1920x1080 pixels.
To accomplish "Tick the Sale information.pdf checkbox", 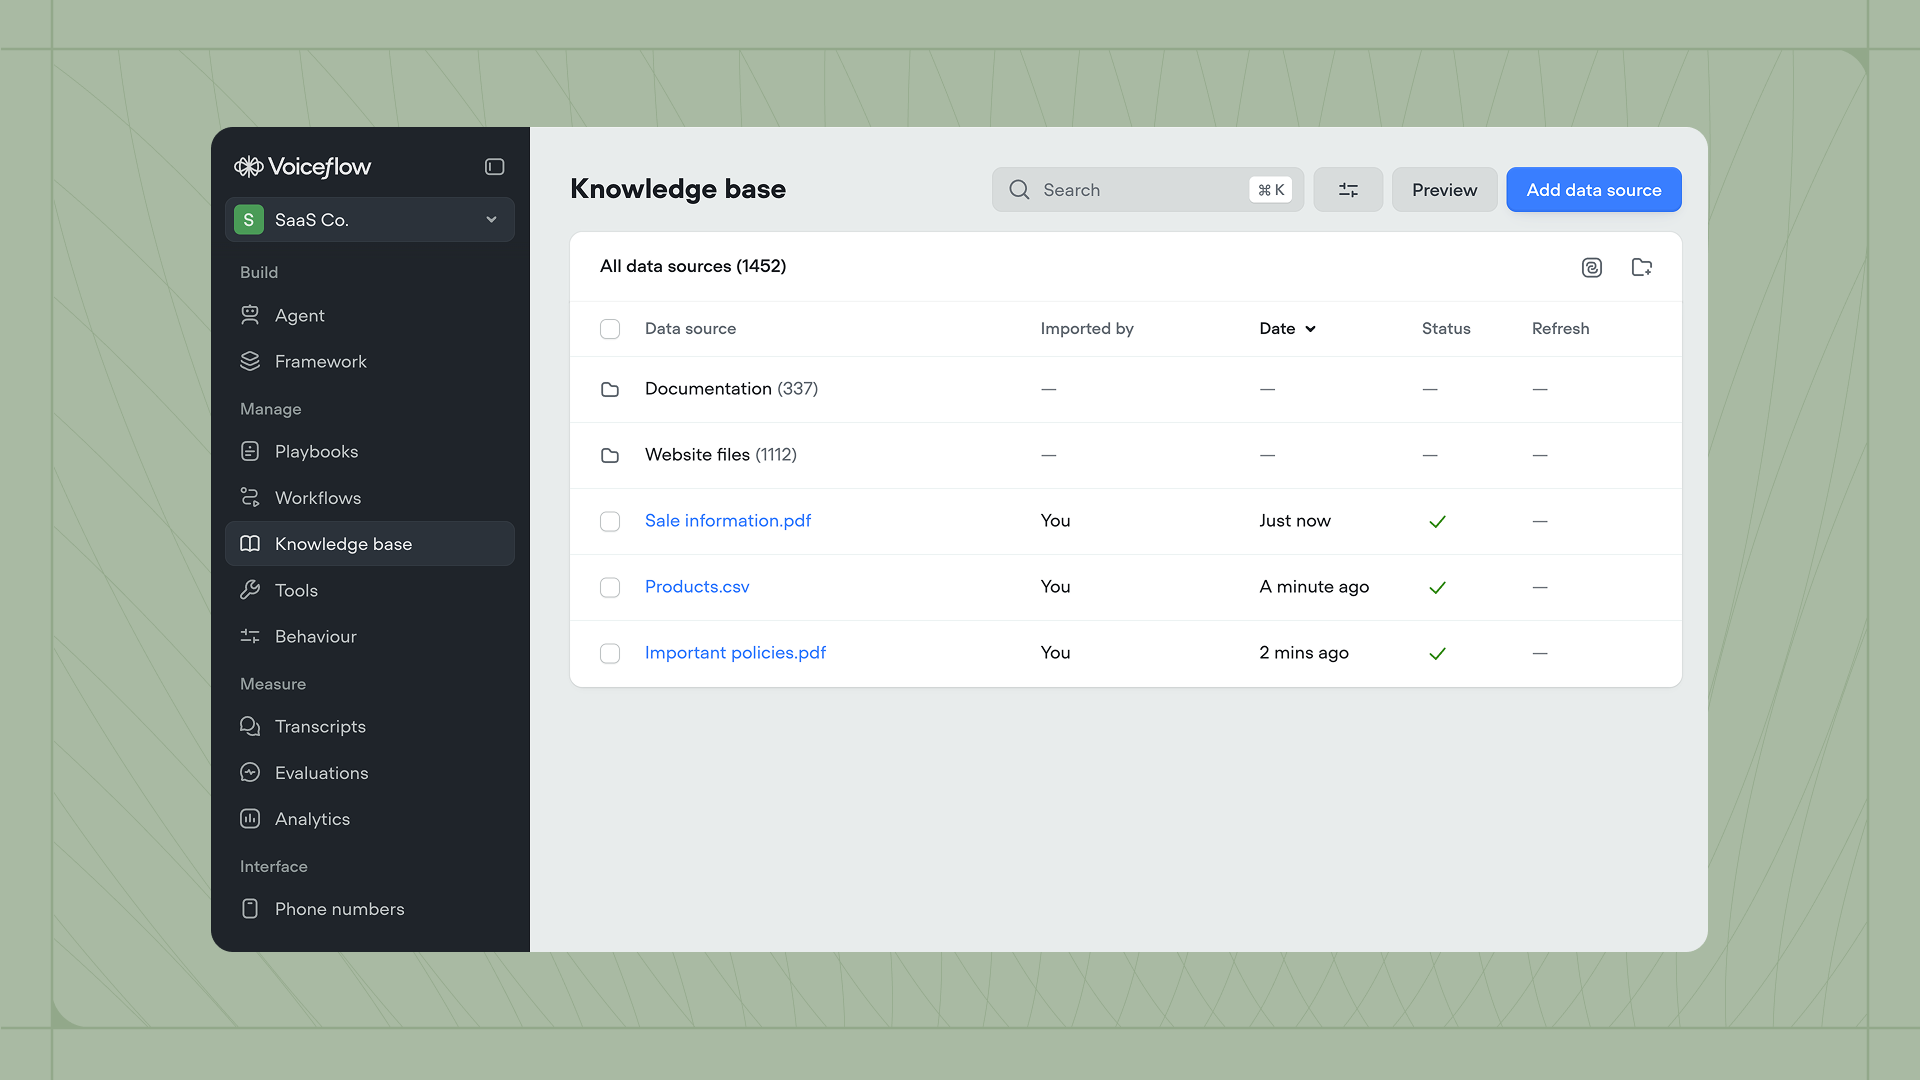I will (609, 521).
